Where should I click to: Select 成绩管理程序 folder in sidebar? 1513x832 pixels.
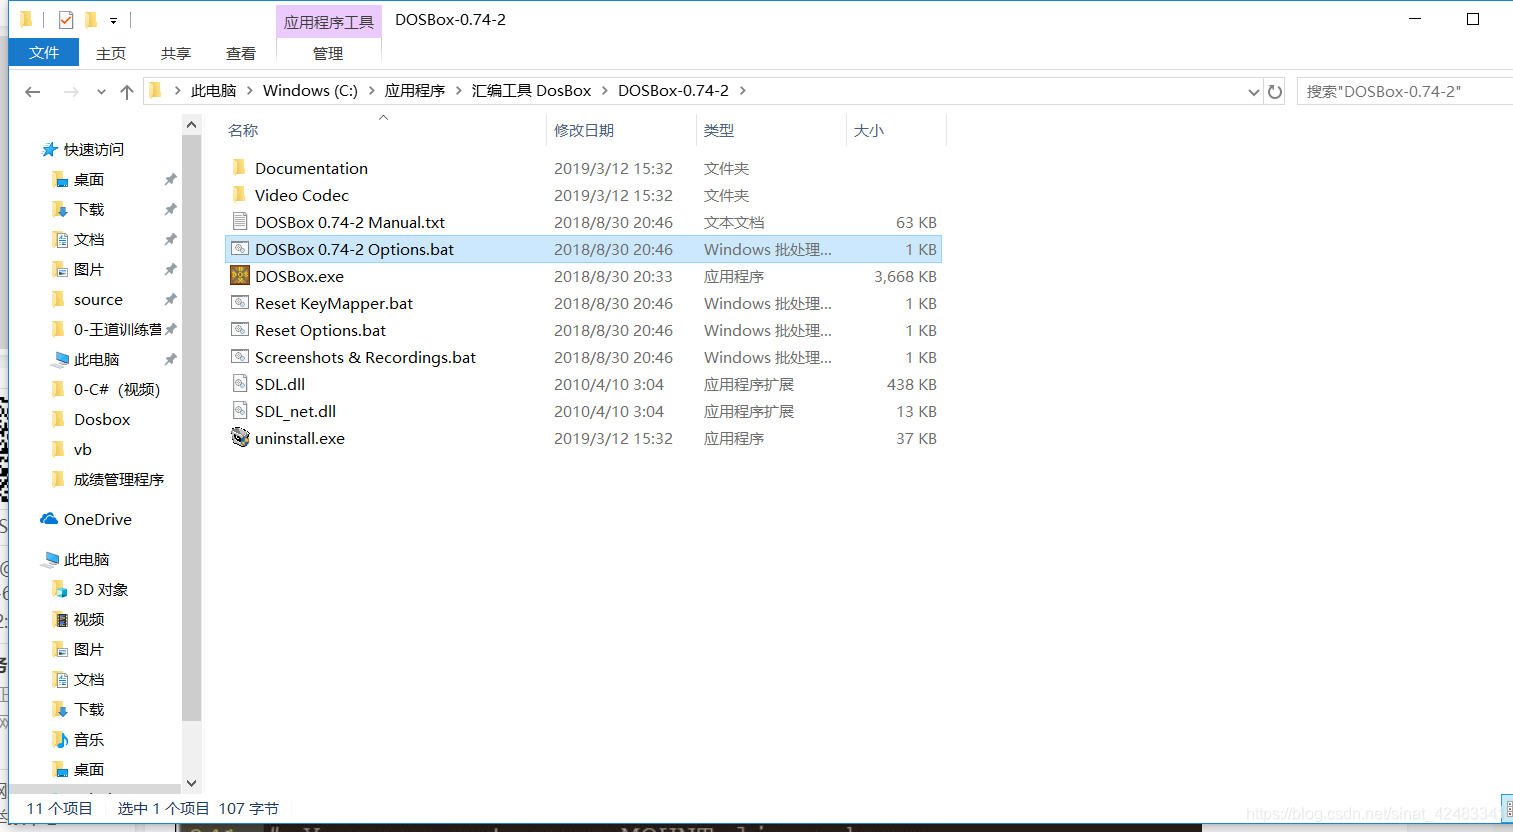[x=119, y=480]
